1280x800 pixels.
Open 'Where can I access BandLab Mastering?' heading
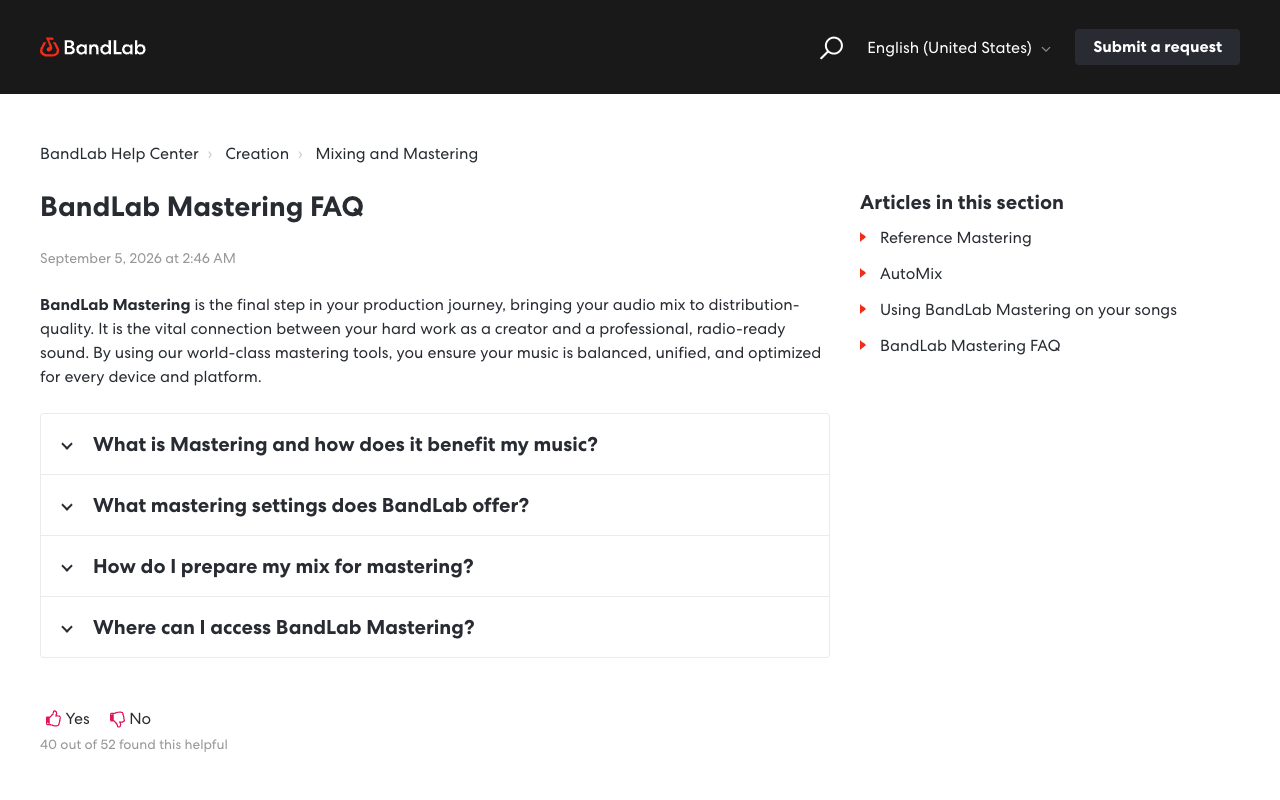[x=284, y=627]
